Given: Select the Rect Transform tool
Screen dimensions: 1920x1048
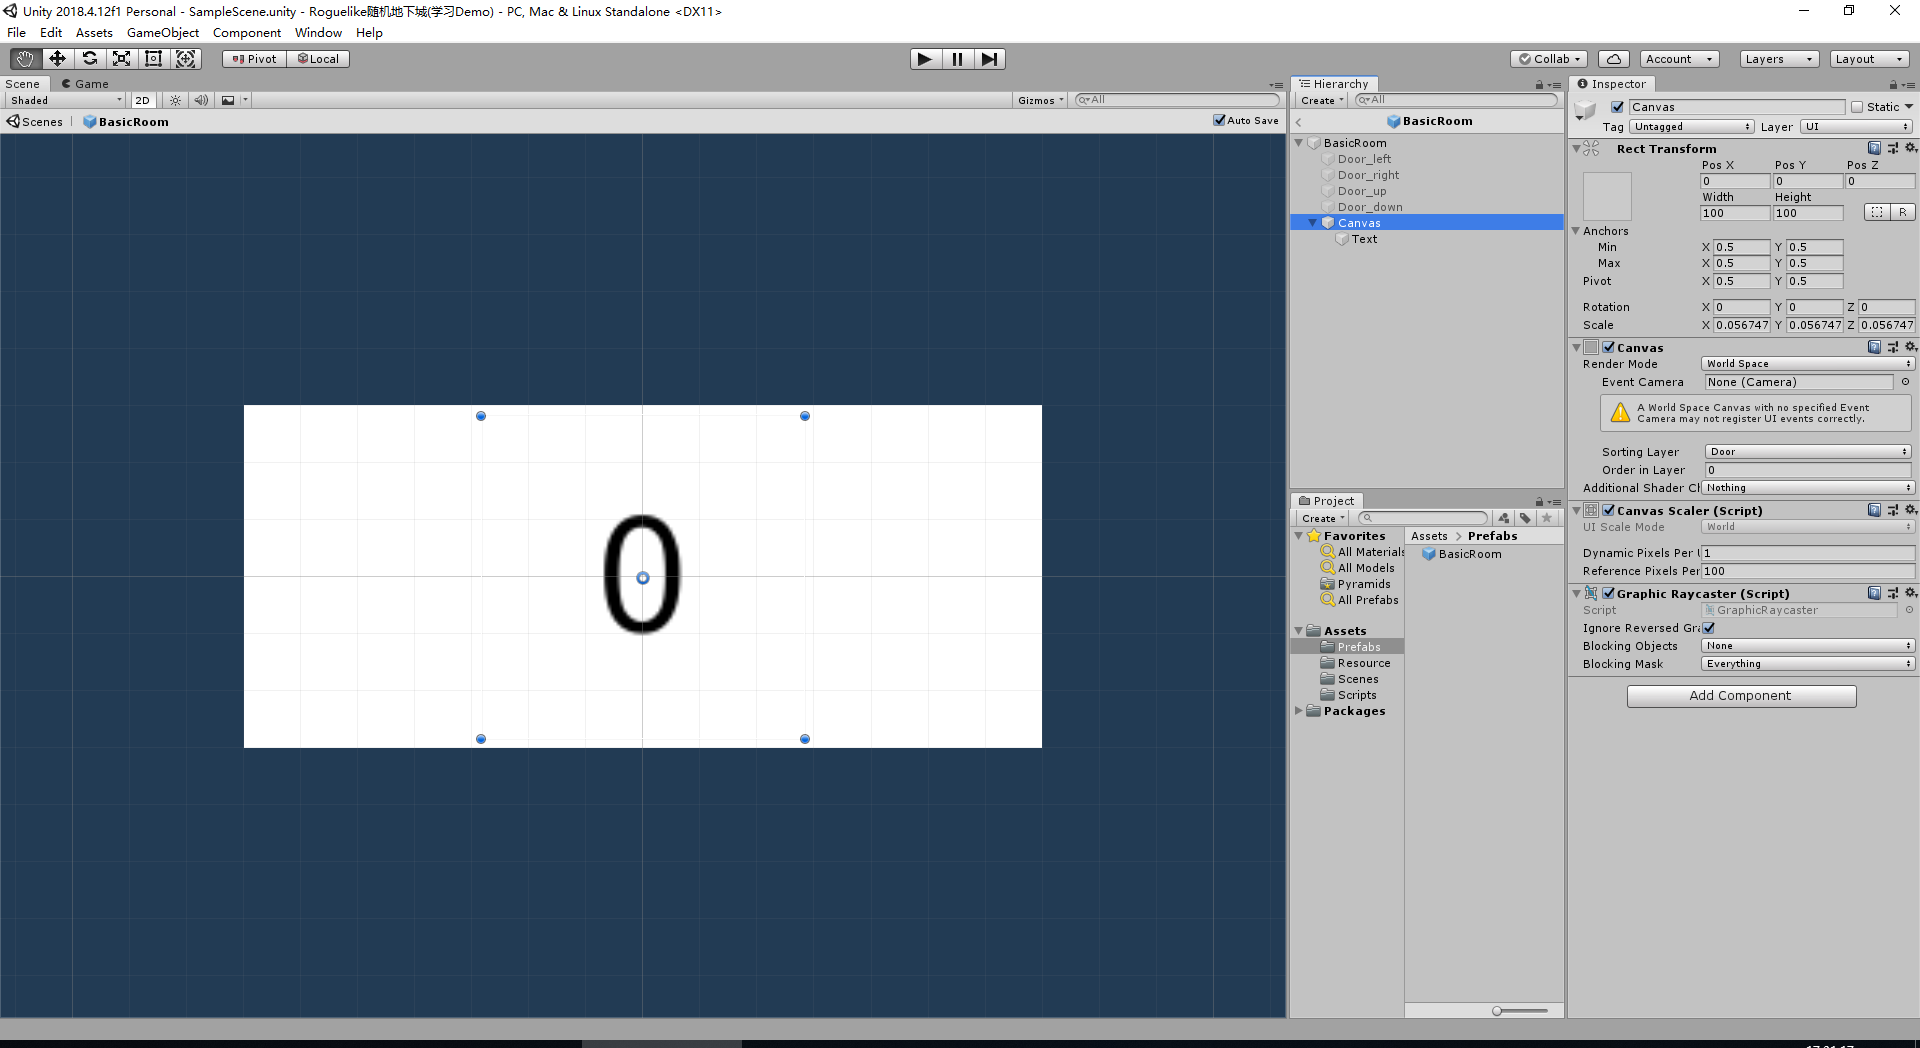Looking at the screenshot, I should (153, 58).
